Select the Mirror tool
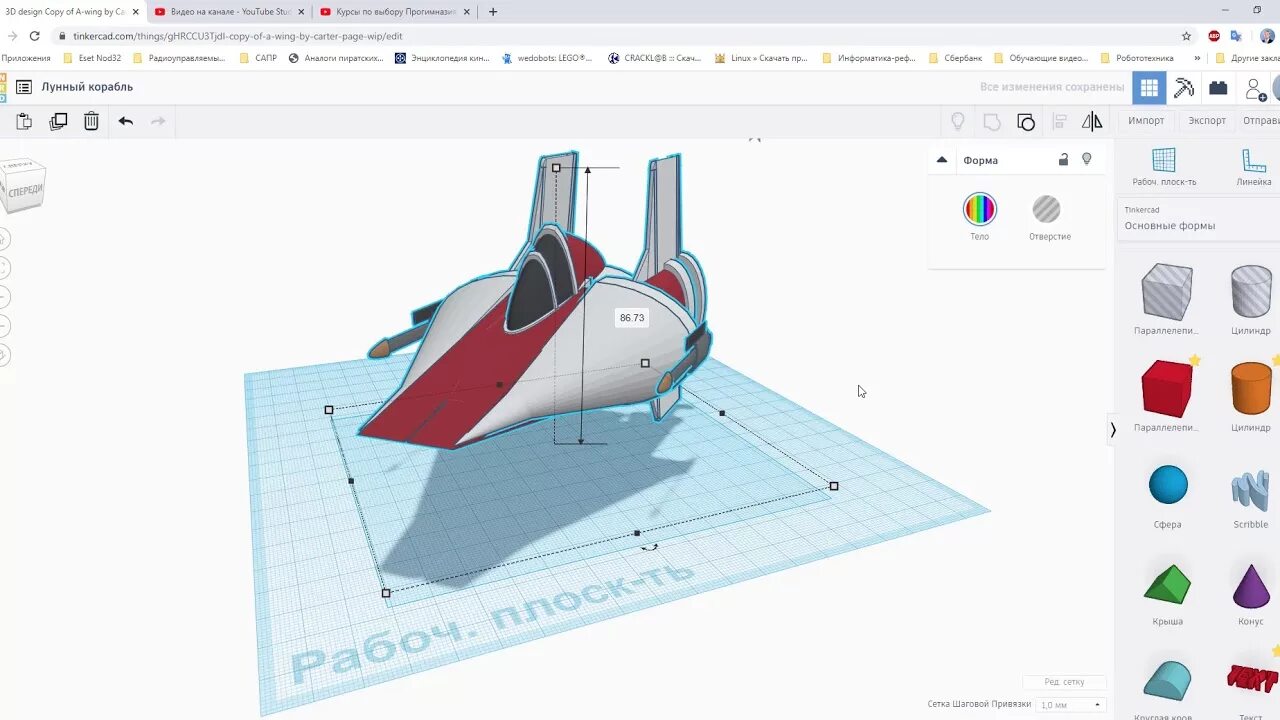This screenshot has width=1280, height=720. point(1092,121)
